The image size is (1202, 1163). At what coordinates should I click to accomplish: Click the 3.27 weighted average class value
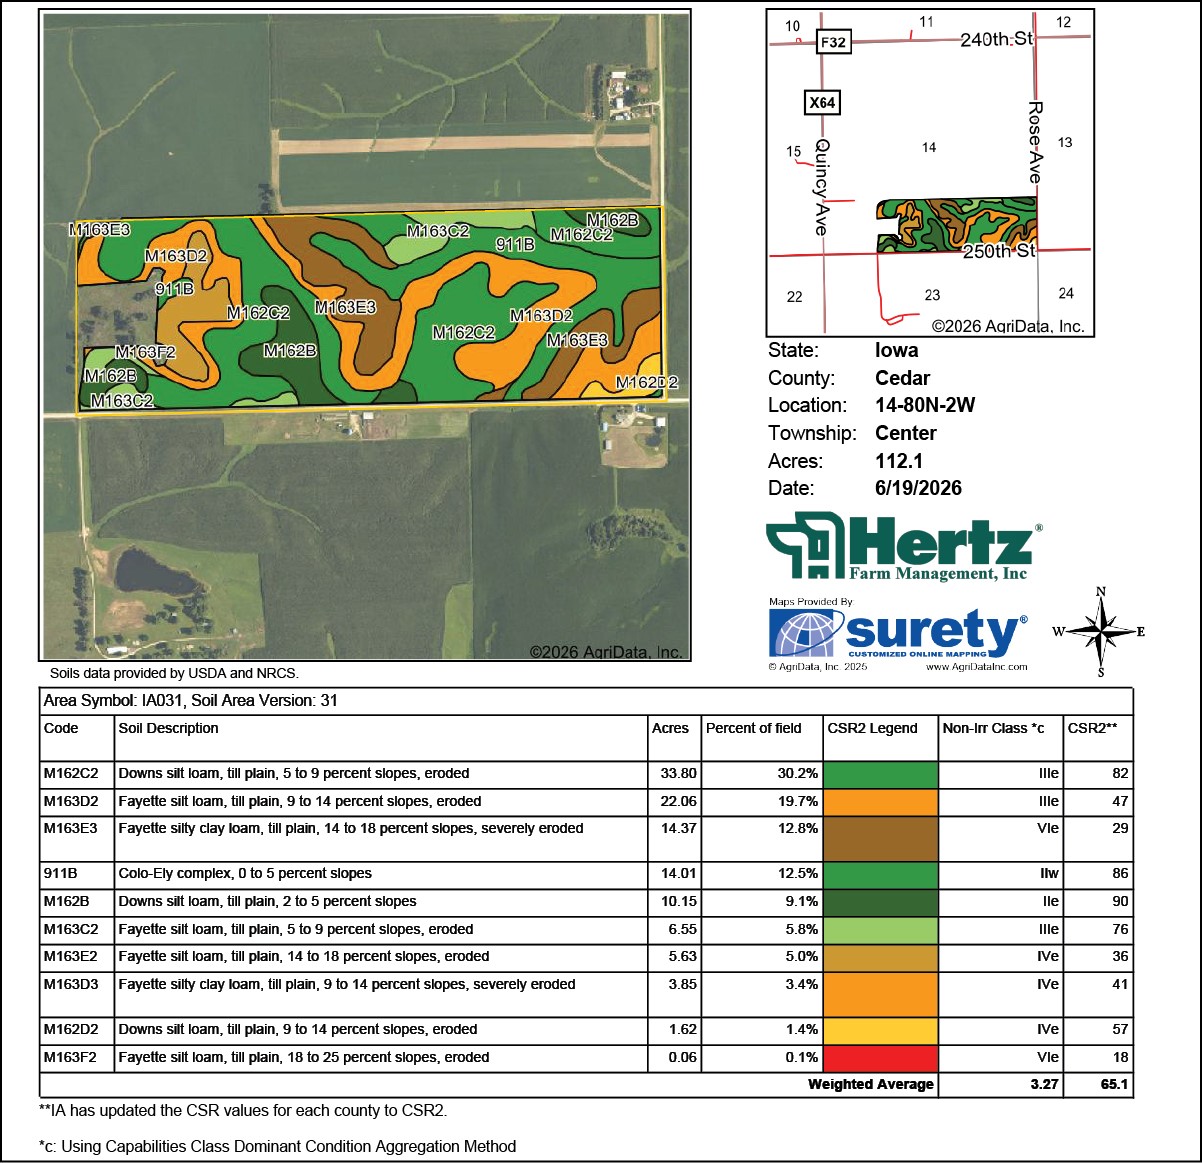pyautogui.click(x=1044, y=1085)
